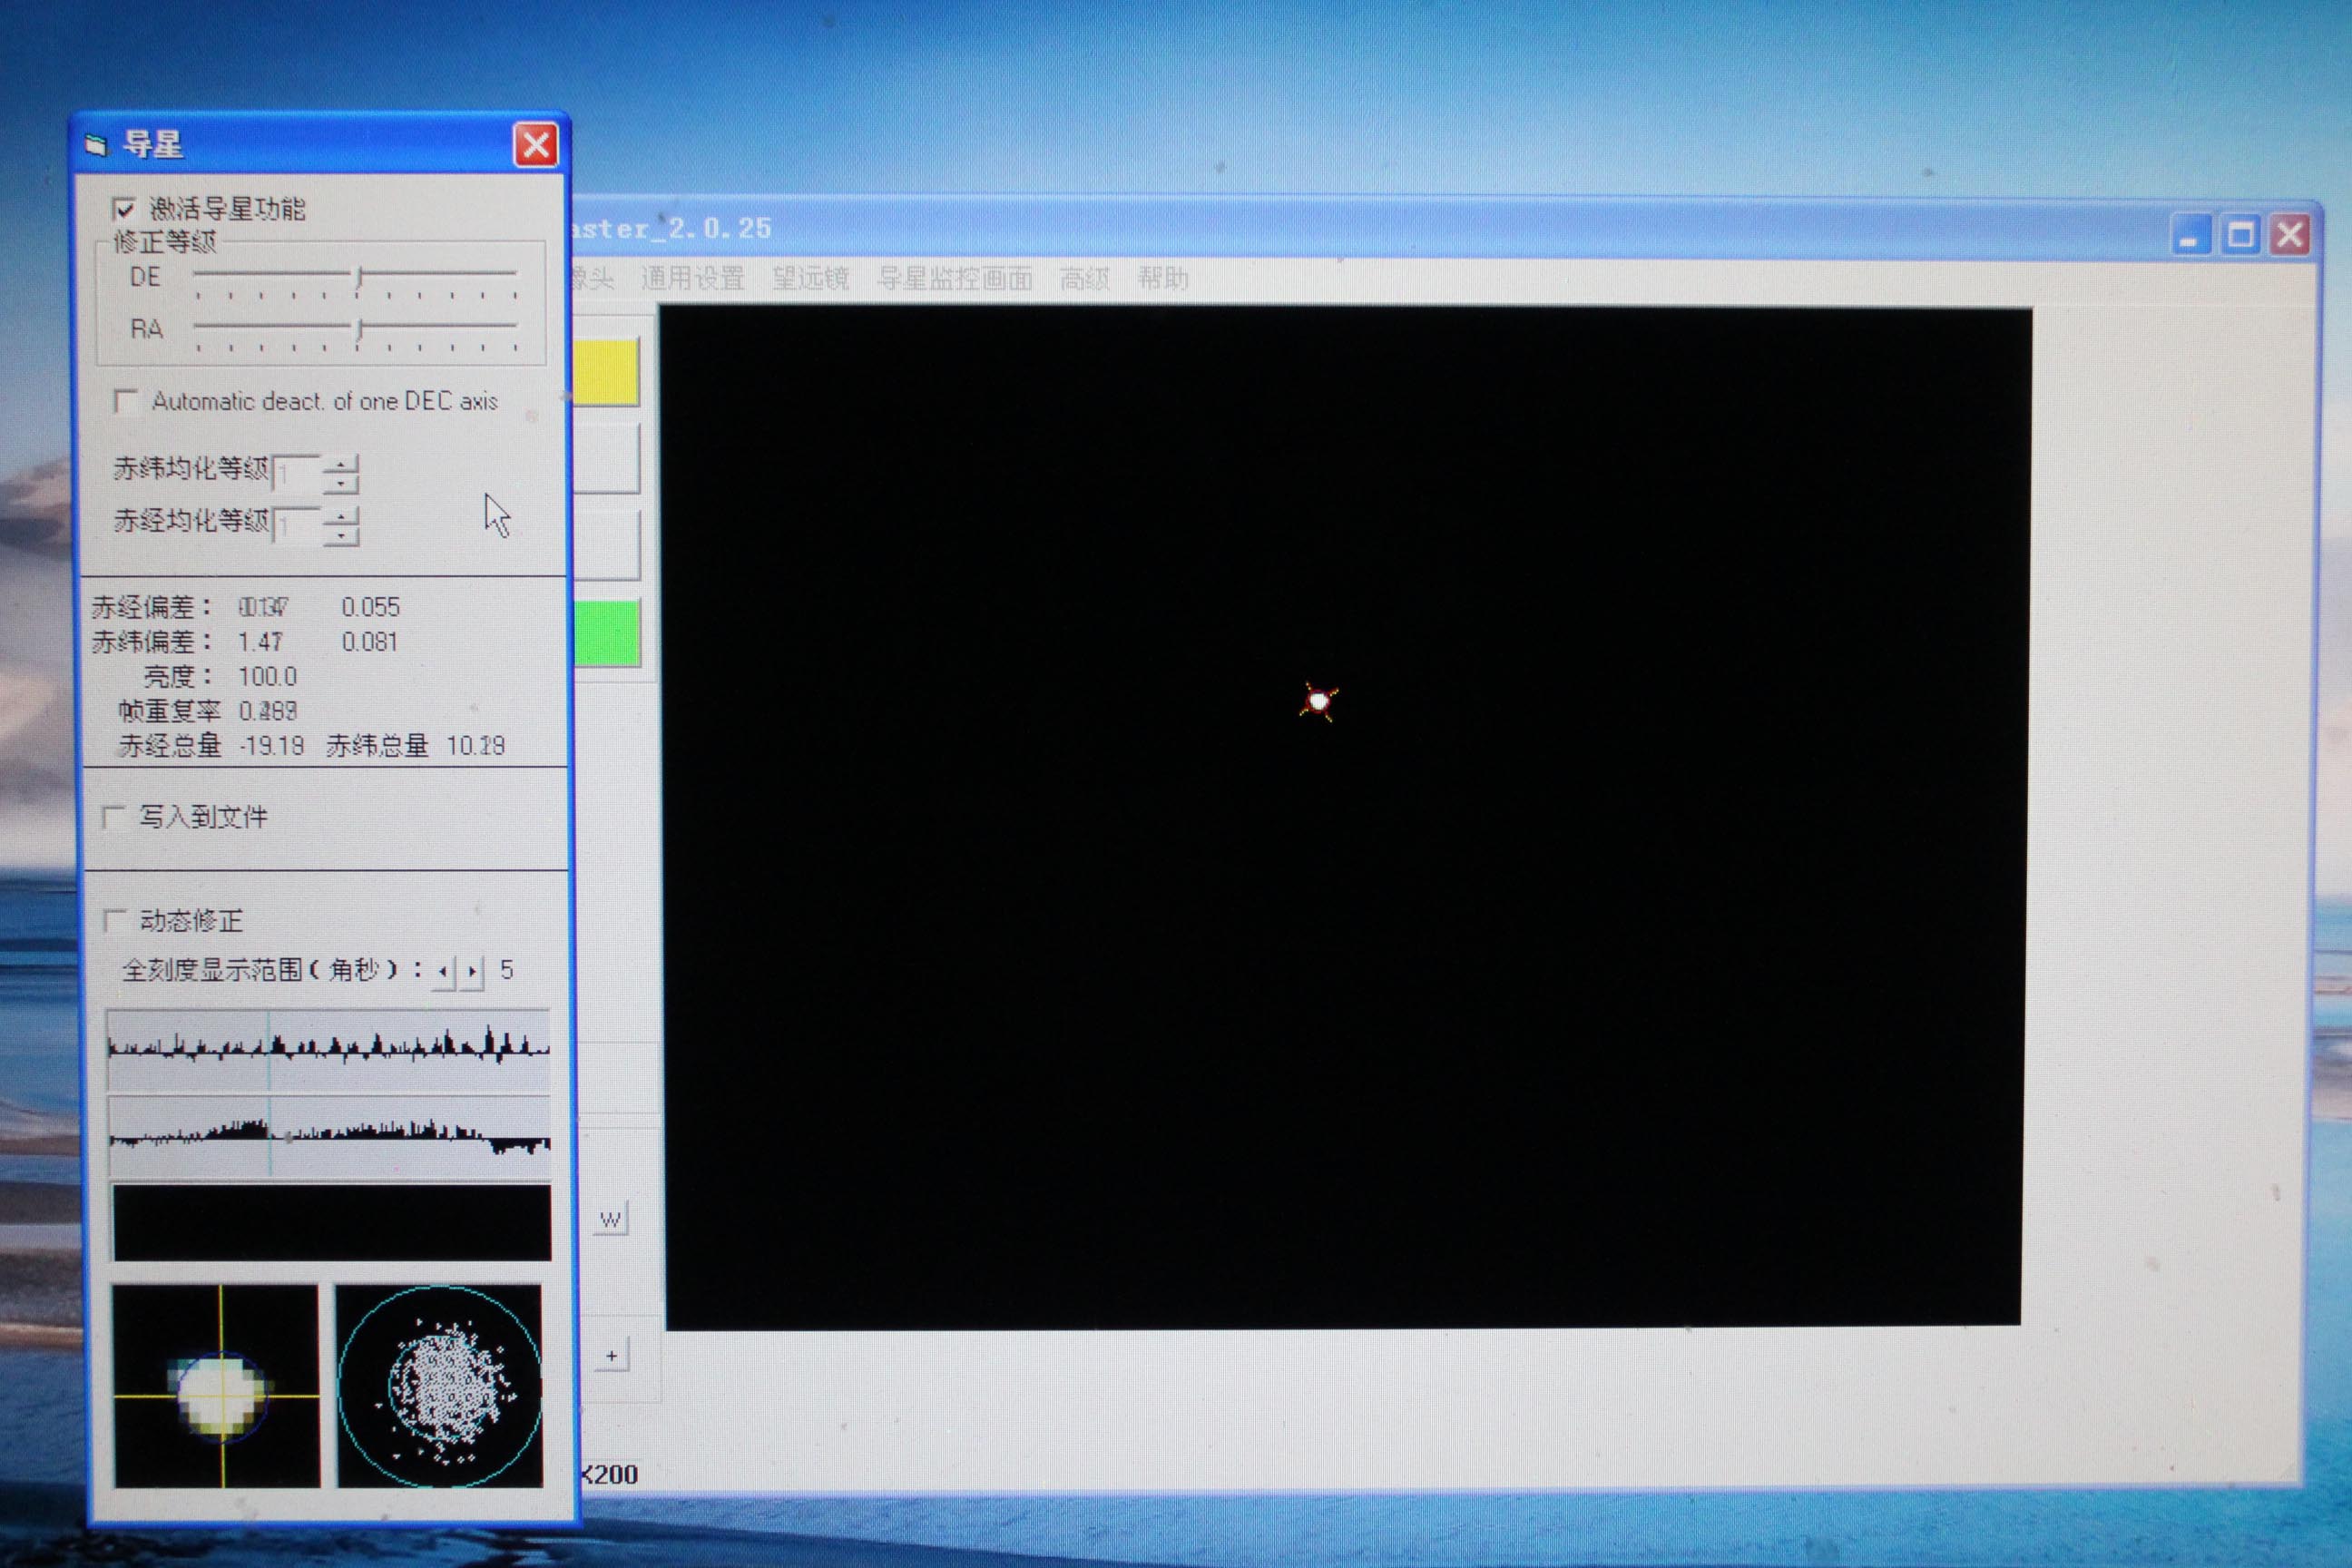Maximize the GuideMaster window
Viewport: 2352px width, 1568px height.
click(x=2240, y=236)
